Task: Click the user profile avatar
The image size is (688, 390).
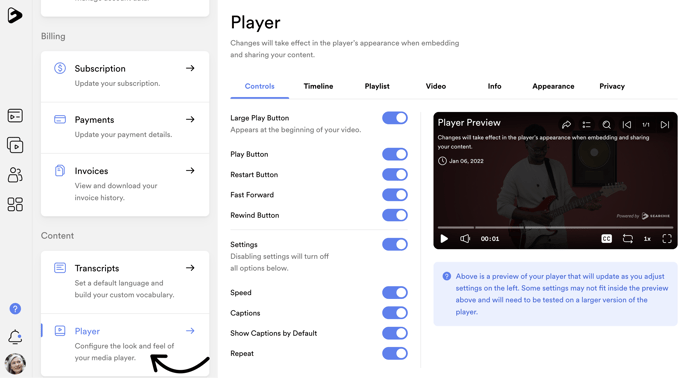Action: click(x=15, y=364)
